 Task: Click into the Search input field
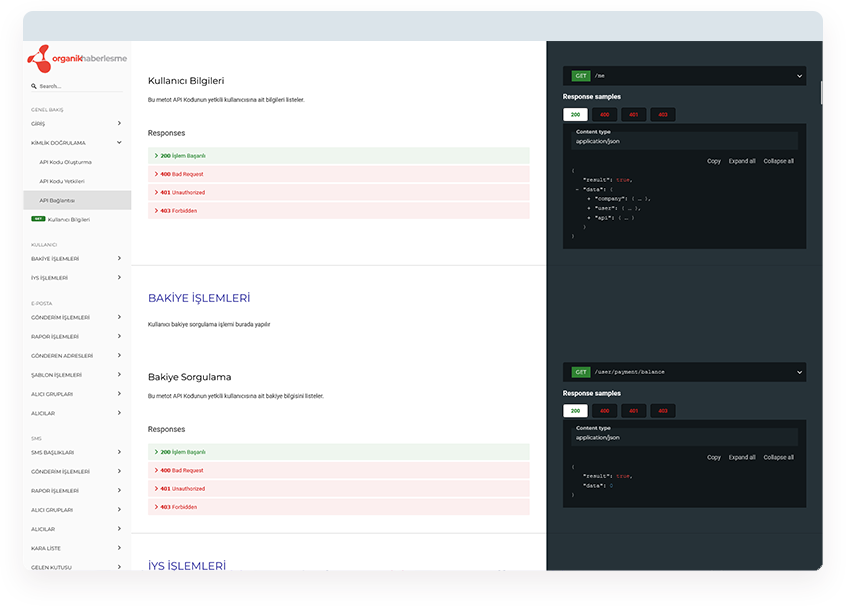(80, 87)
